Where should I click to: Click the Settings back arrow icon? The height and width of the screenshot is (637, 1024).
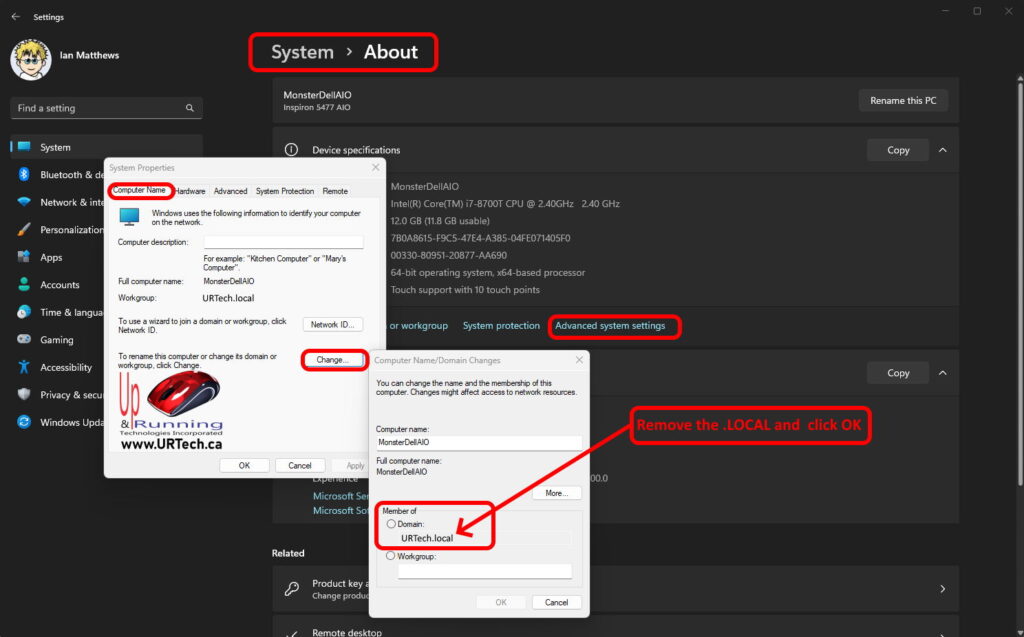[15, 17]
